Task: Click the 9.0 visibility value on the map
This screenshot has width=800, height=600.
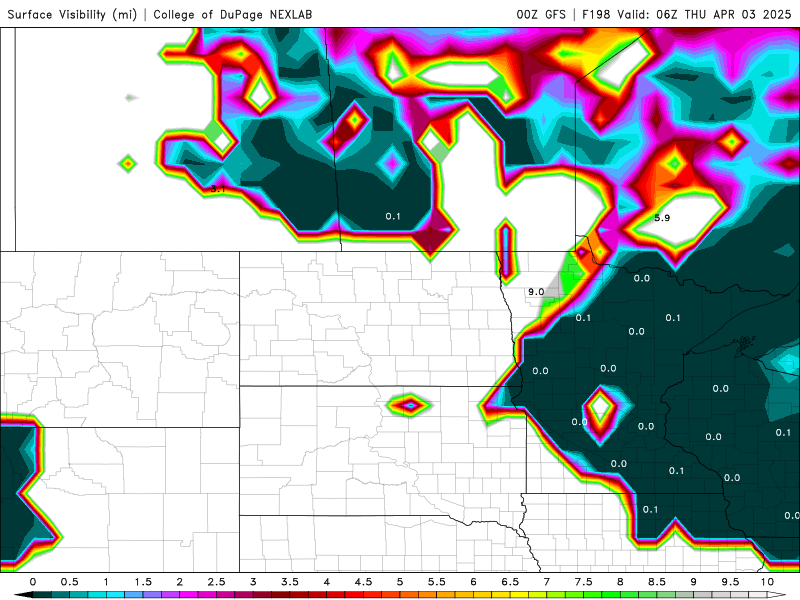Action: pyautogui.click(x=536, y=292)
